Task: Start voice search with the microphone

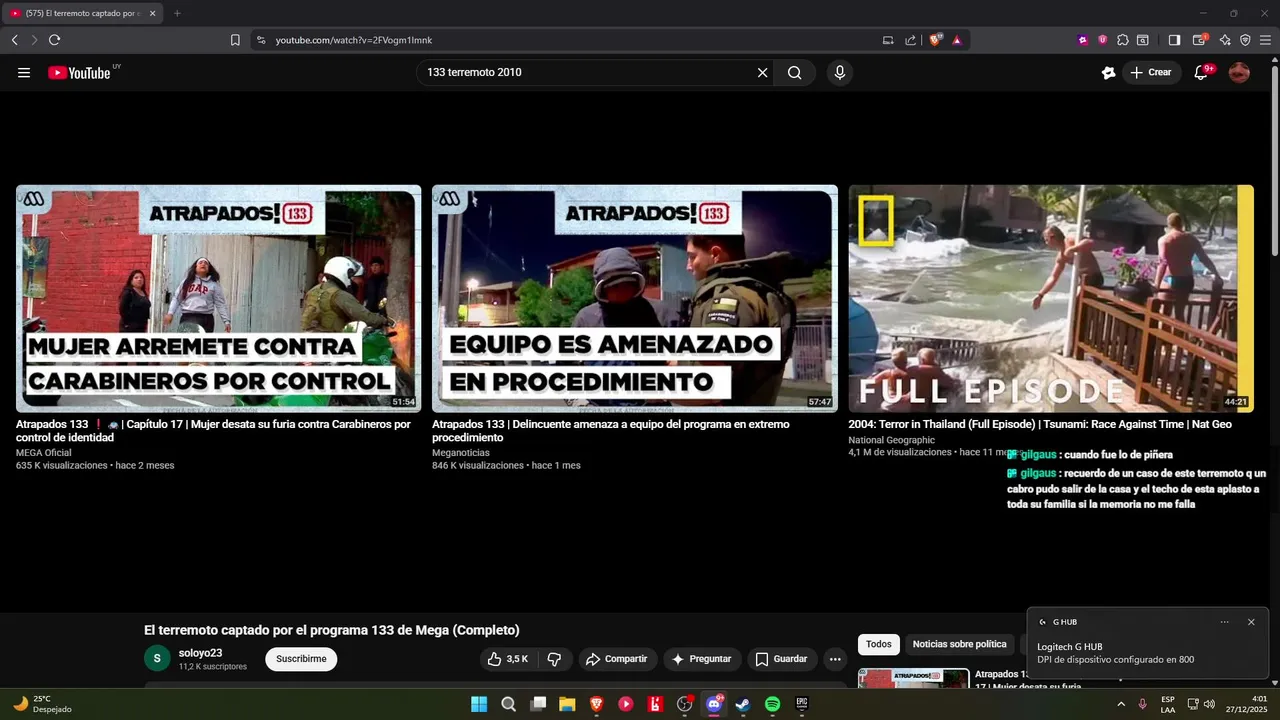Action: pos(839,72)
